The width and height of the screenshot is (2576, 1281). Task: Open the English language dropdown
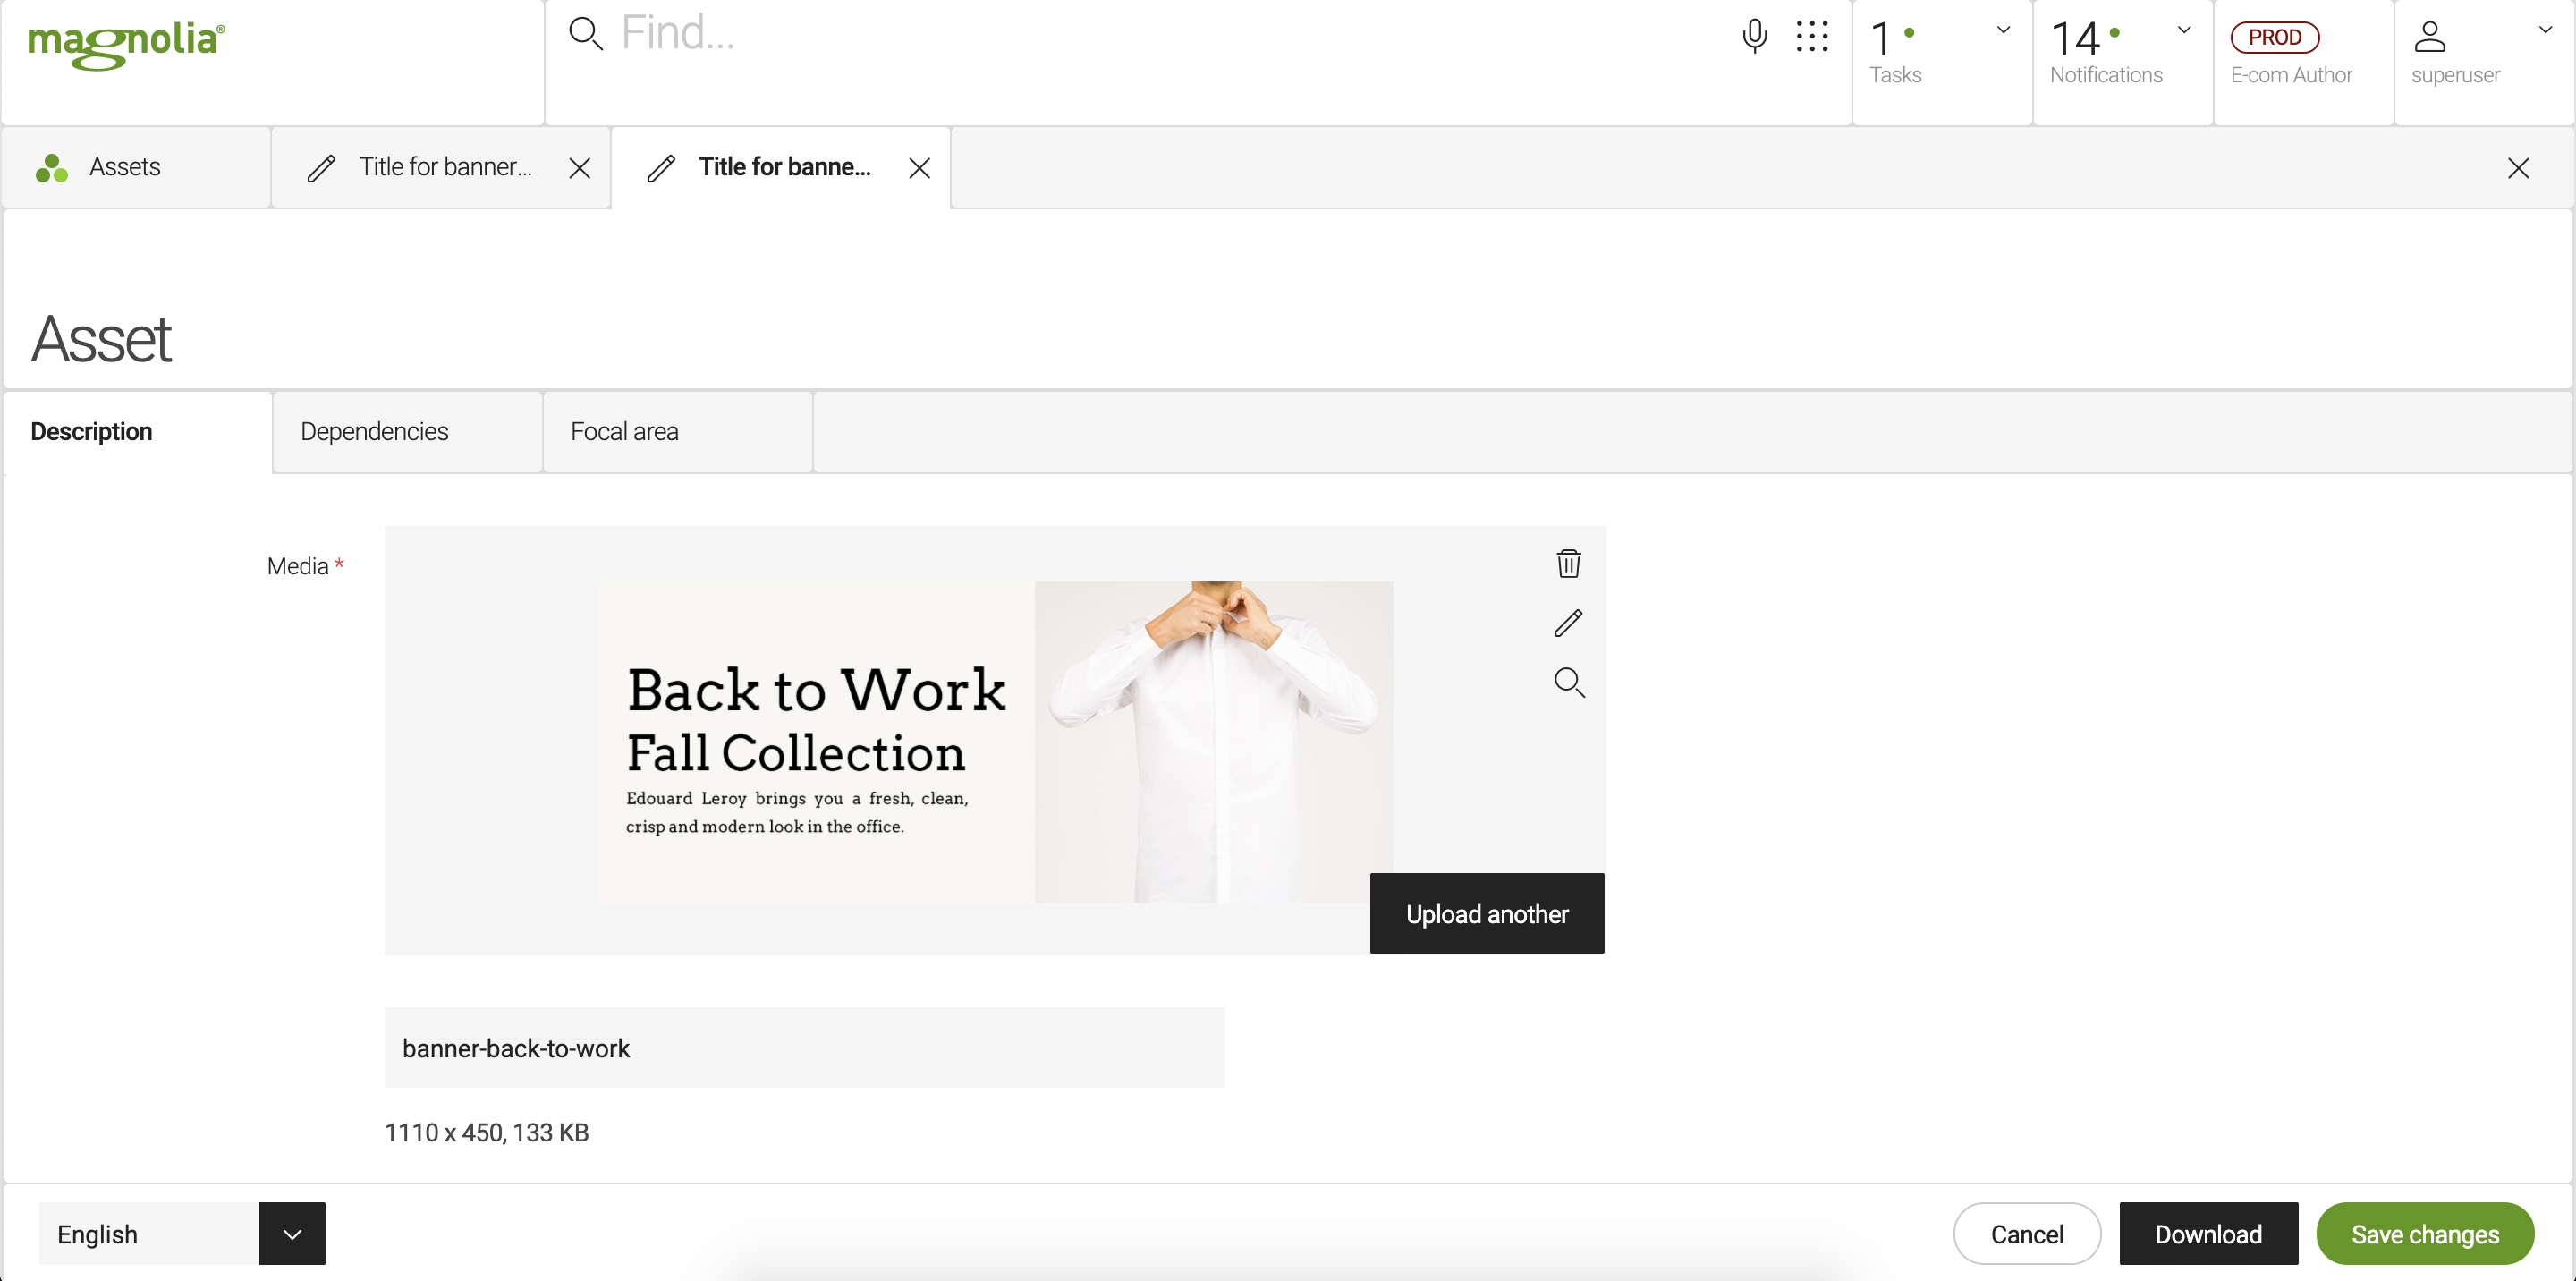(292, 1234)
